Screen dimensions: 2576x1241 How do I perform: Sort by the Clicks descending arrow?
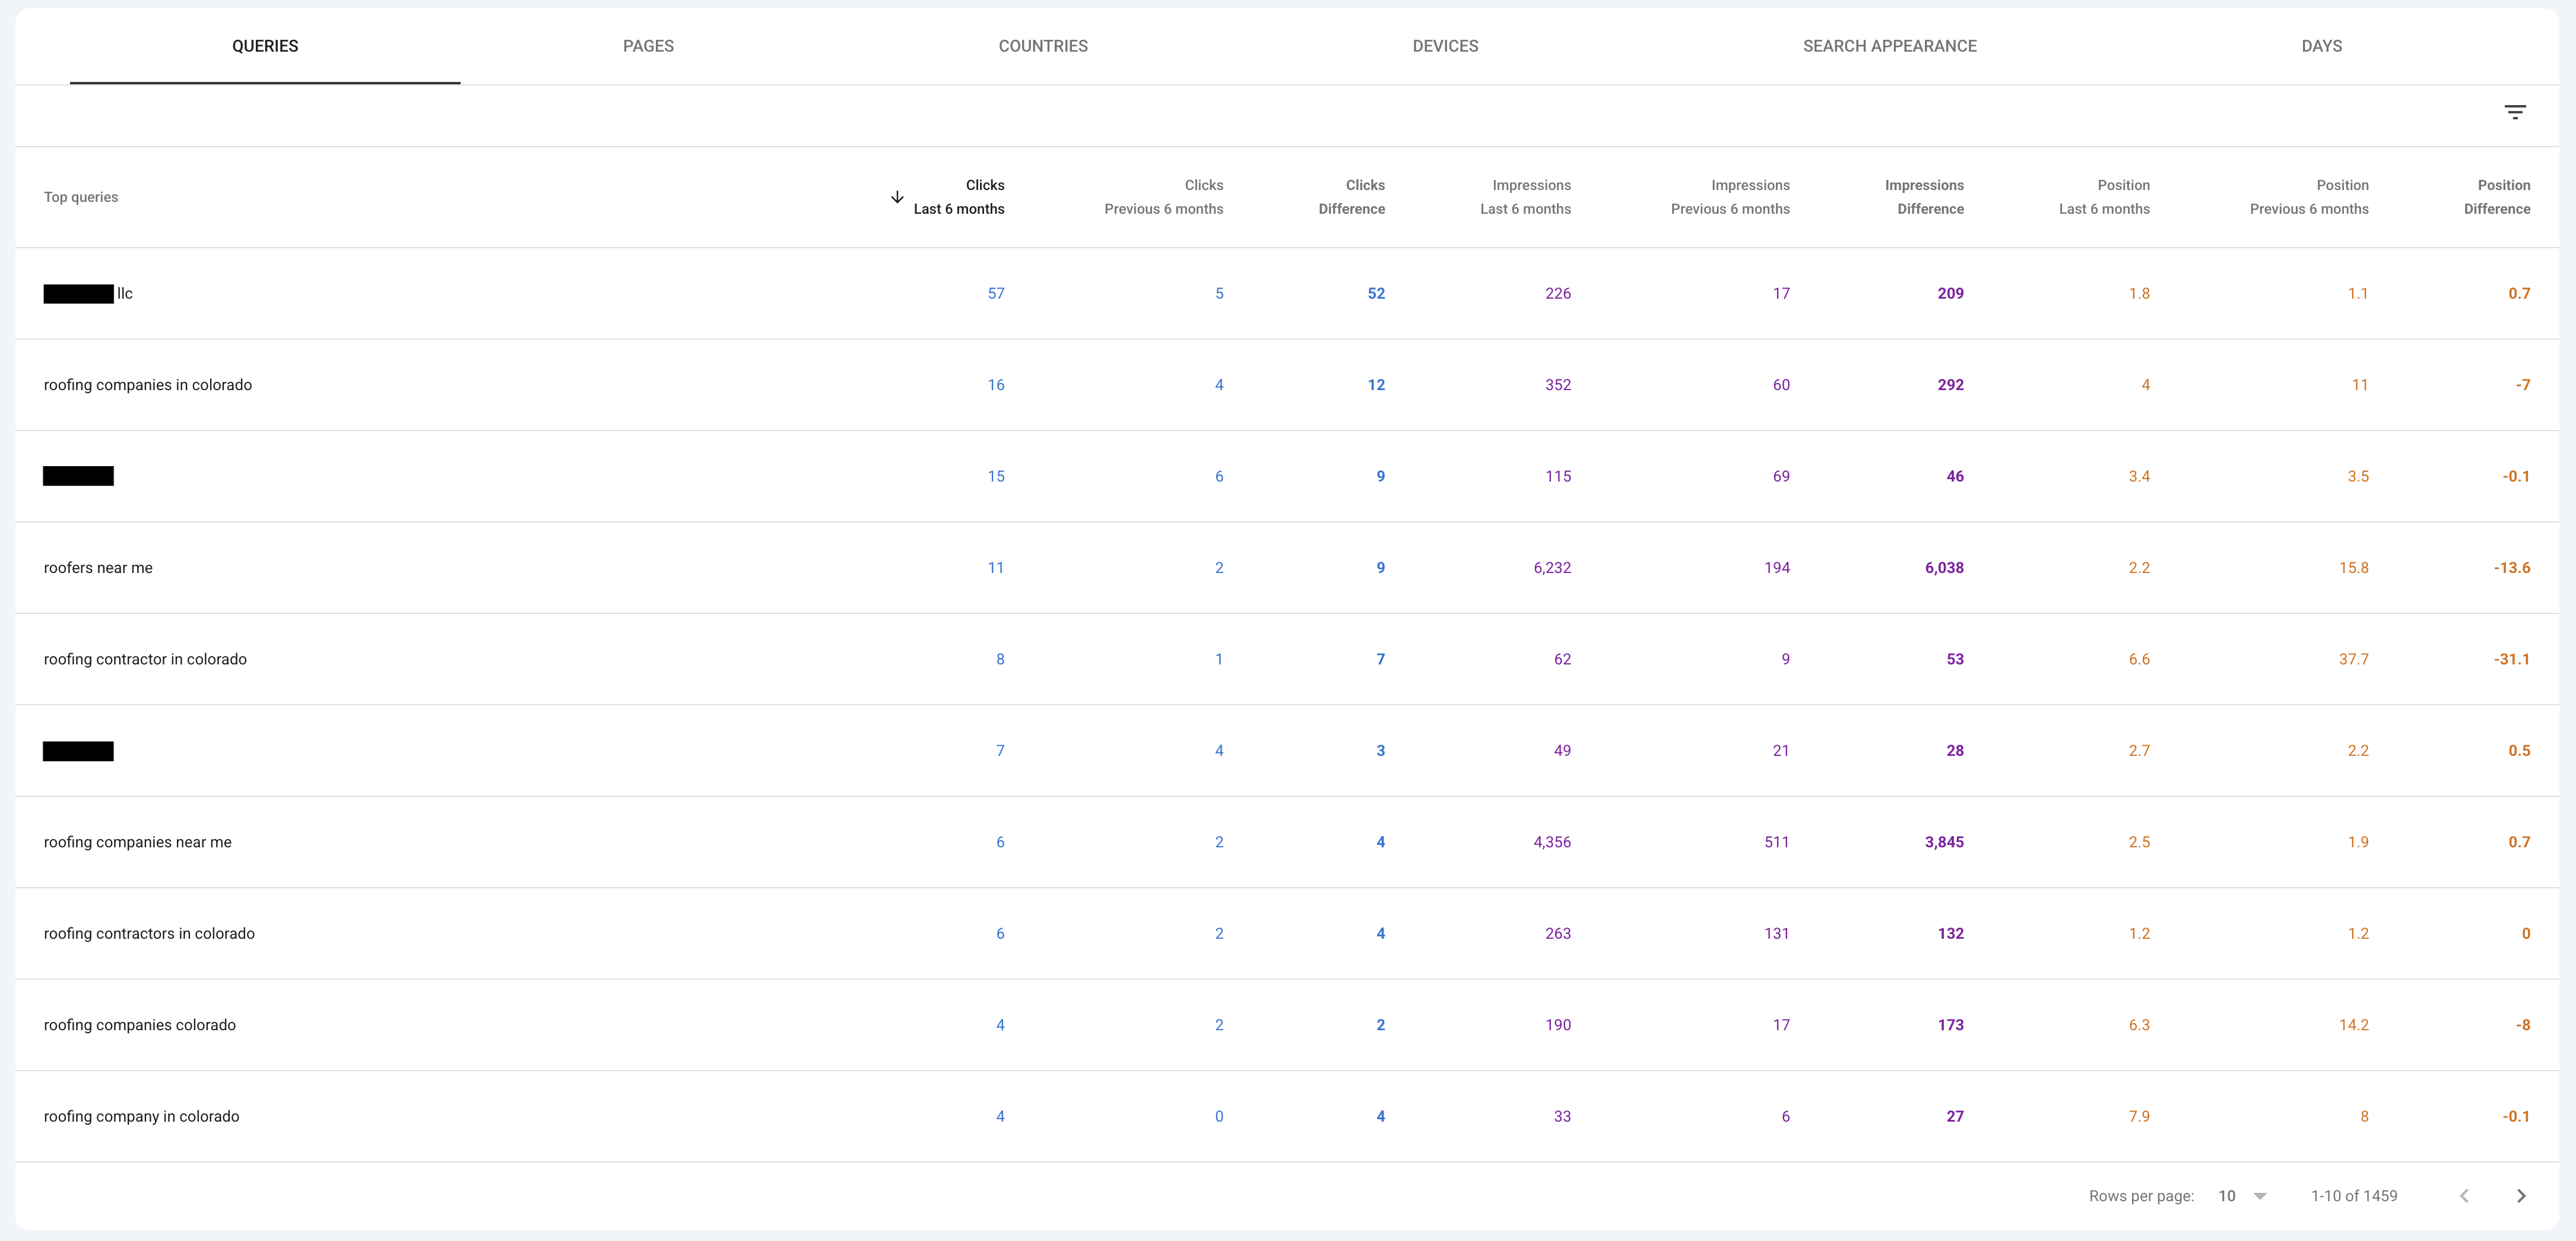[x=897, y=197]
